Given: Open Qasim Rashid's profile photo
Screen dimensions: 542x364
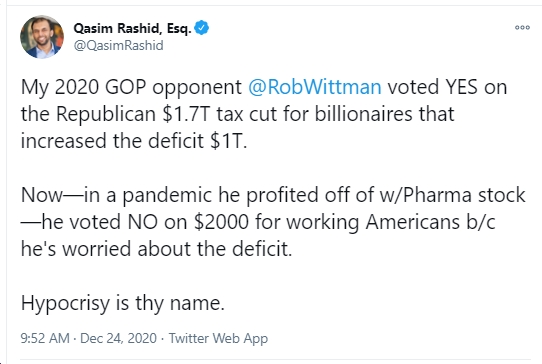Looking at the screenshot, I should tap(42, 37).
